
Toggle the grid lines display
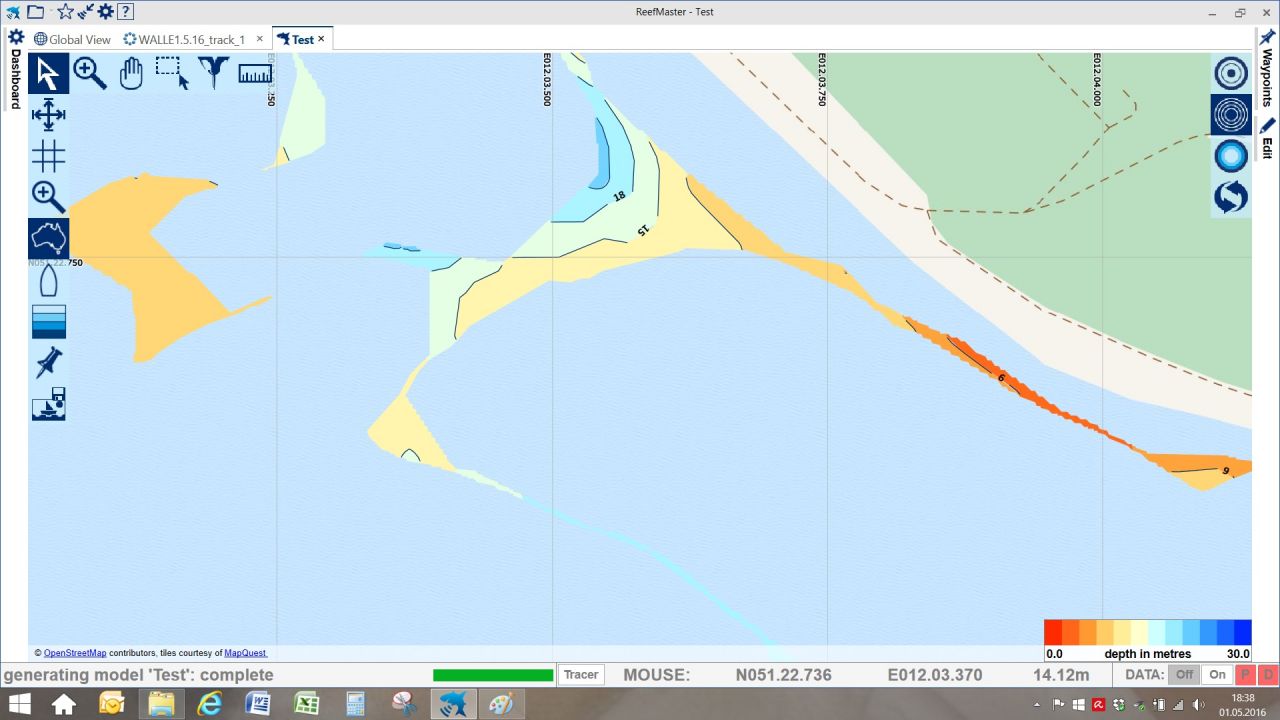tap(48, 156)
